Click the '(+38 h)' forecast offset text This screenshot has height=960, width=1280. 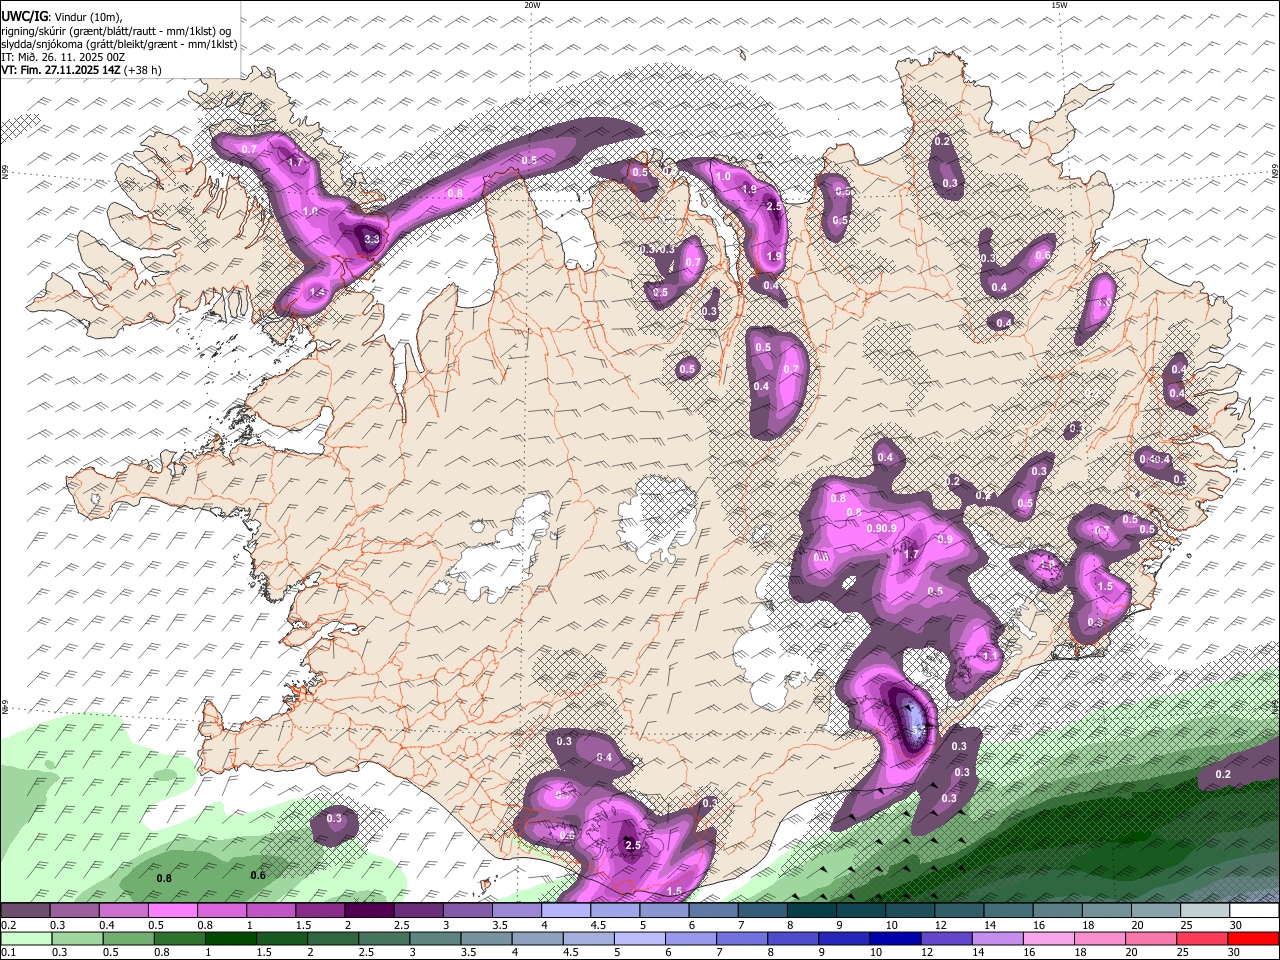coord(143,70)
